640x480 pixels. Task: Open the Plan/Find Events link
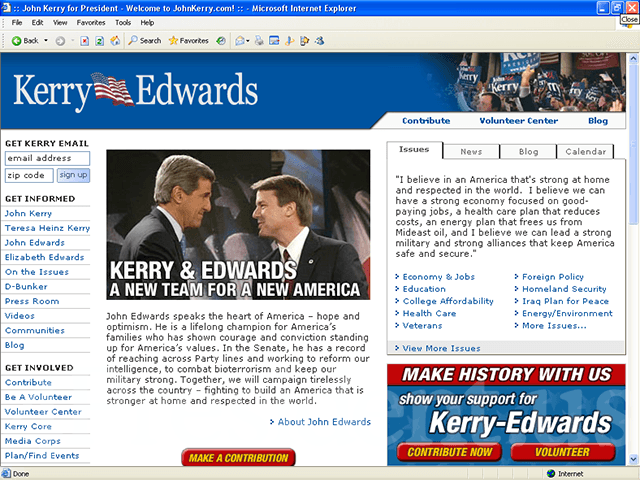pyautogui.click(x=42, y=456)
